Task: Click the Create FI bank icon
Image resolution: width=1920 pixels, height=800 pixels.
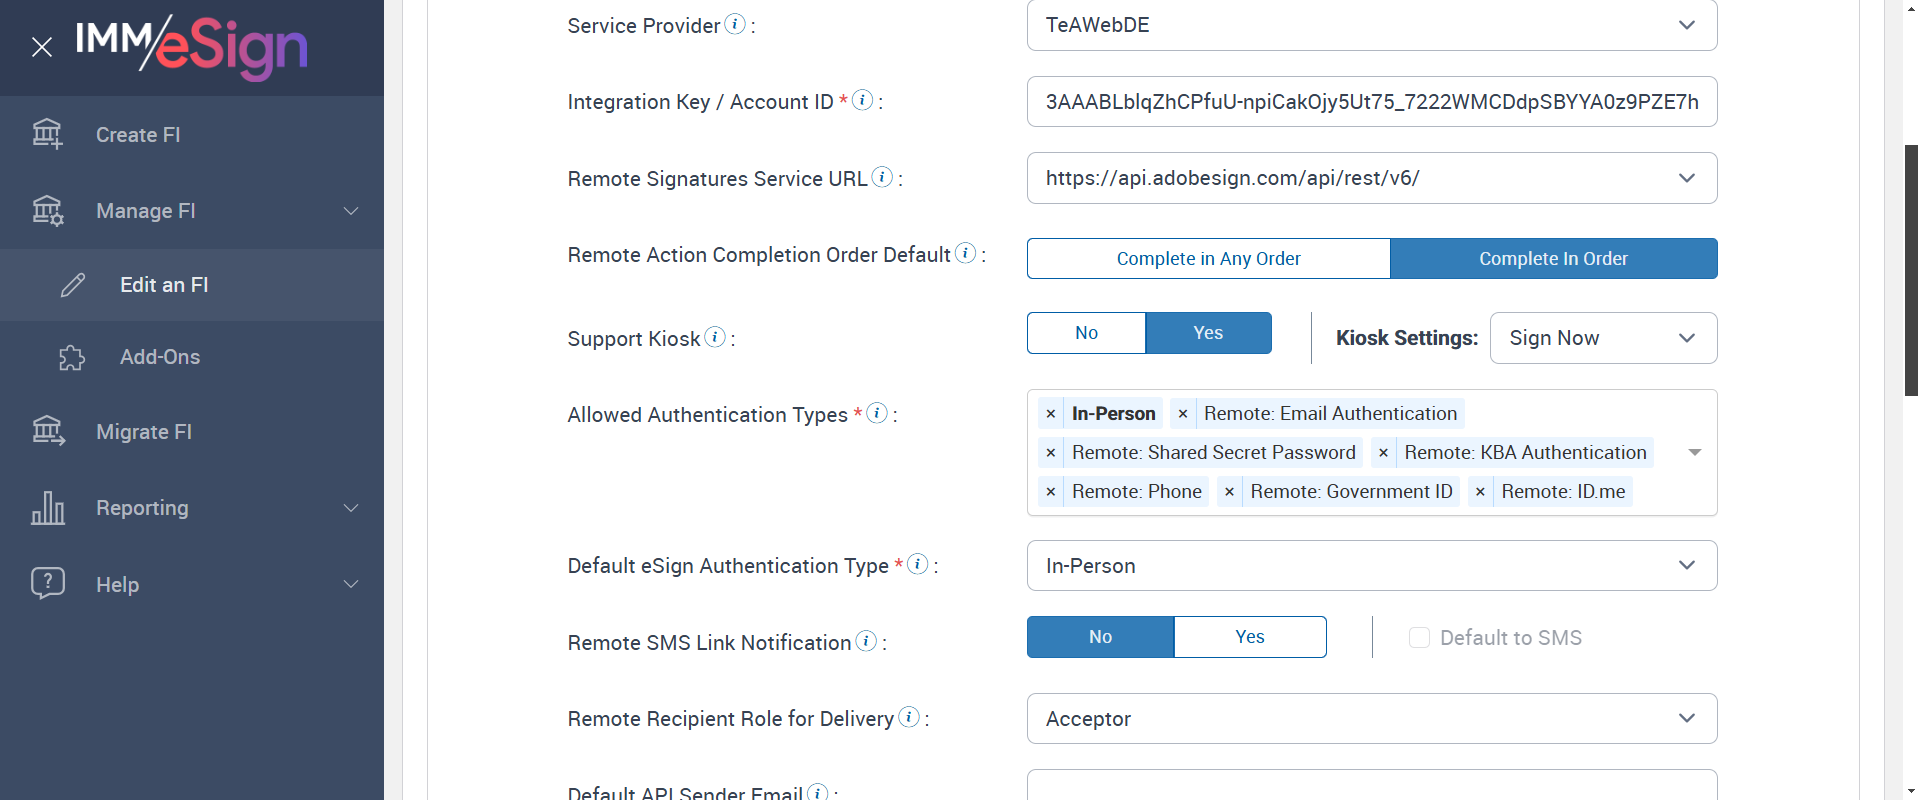Action: [47, 134]
